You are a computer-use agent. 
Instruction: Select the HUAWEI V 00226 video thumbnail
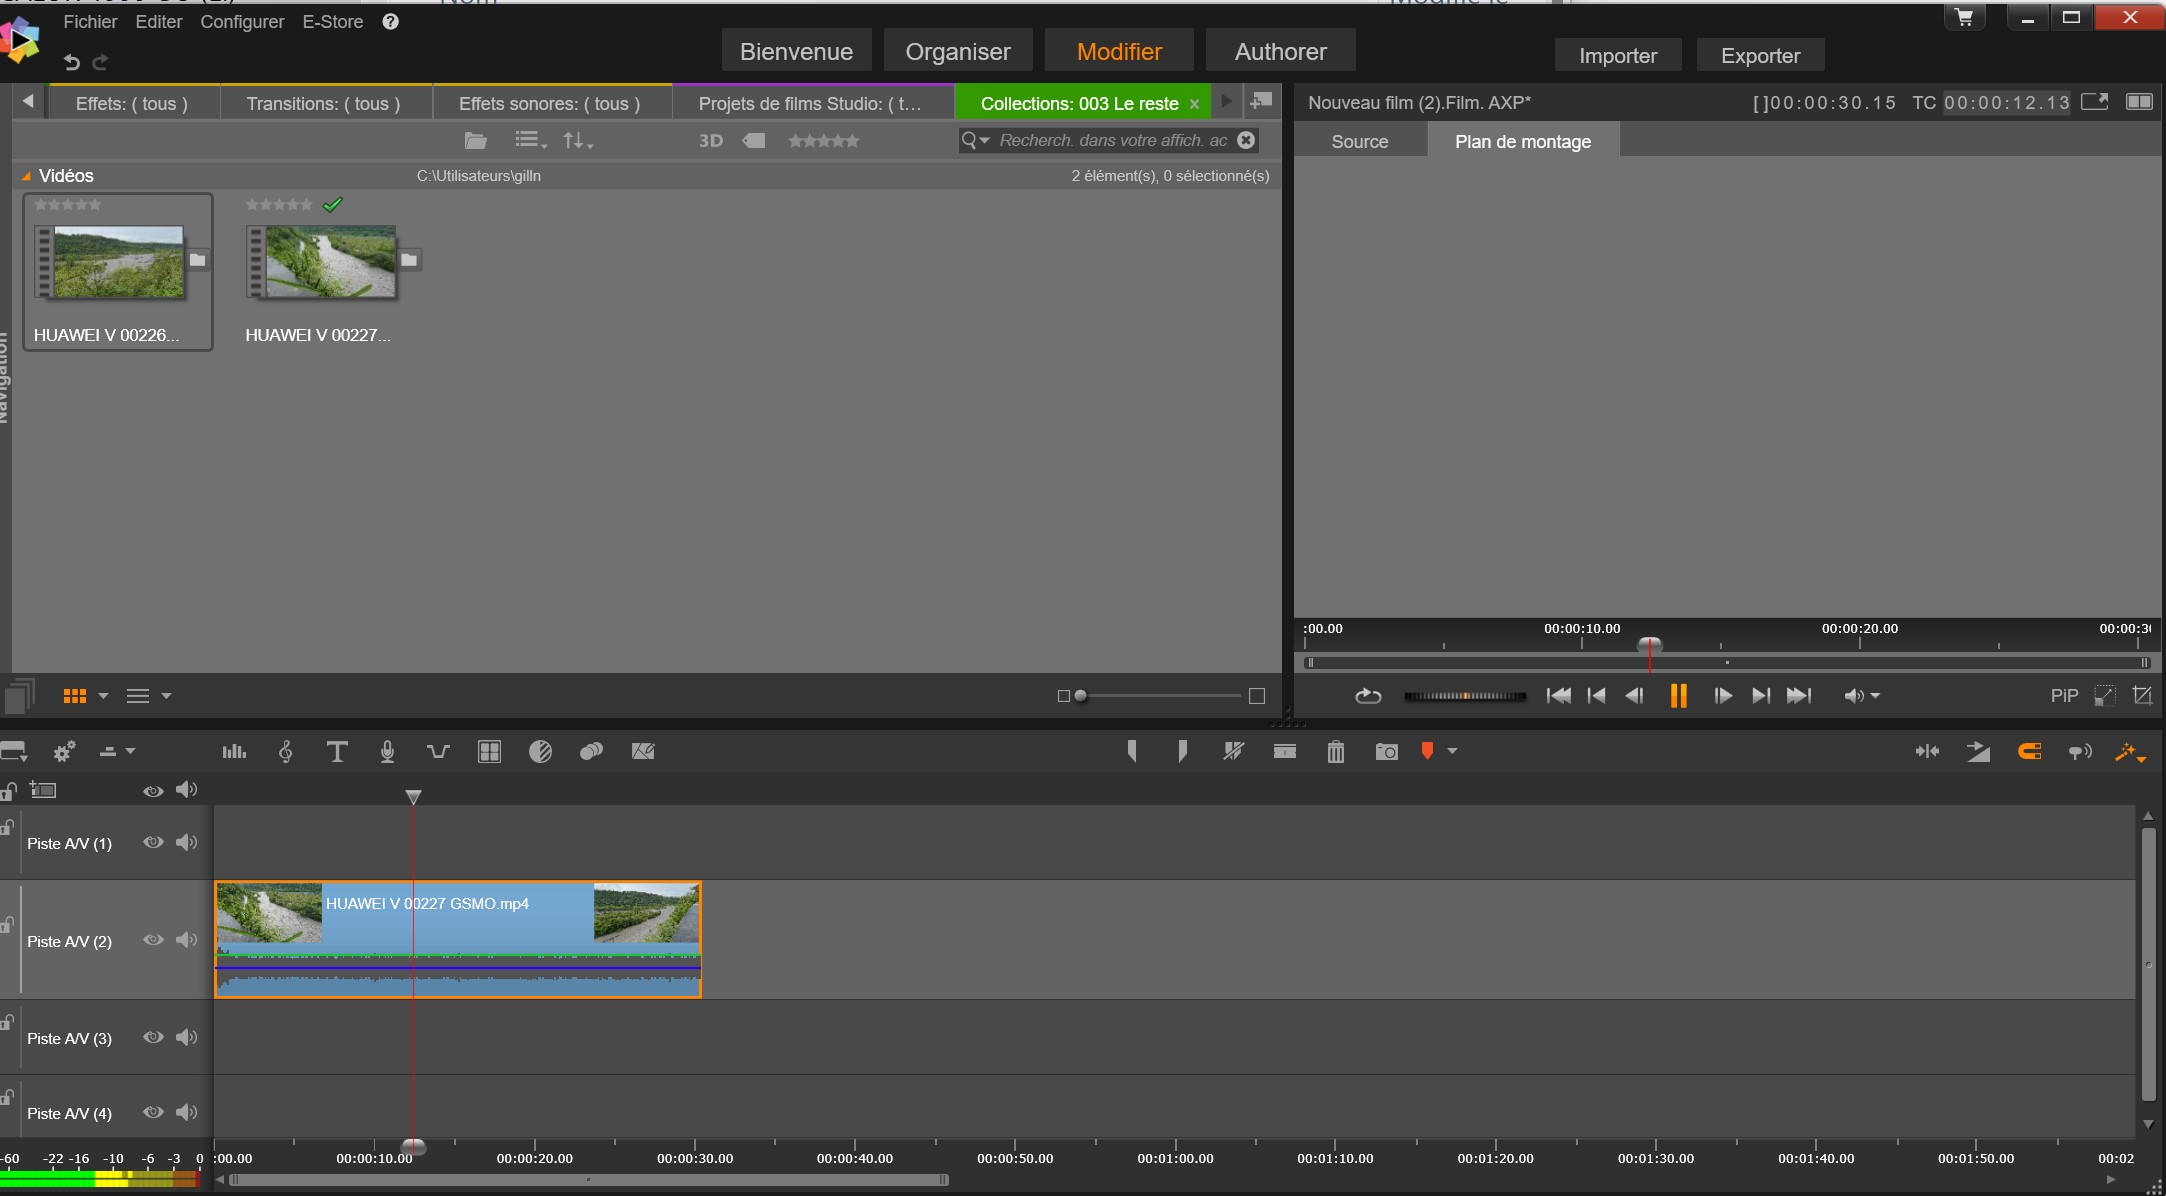click(x=118, y=262)
